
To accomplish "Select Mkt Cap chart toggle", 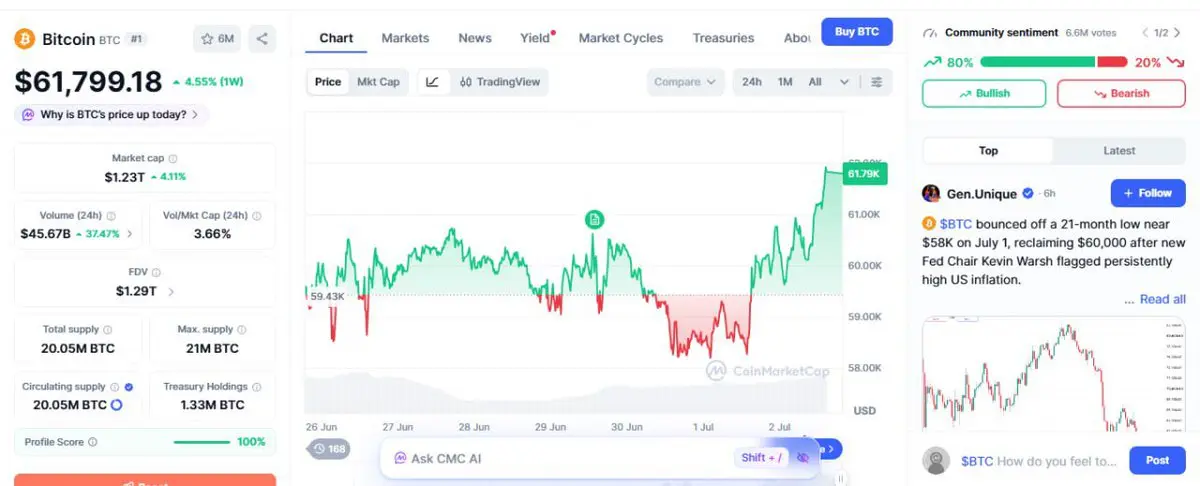I will pyautogui.click(x=378, y=82).
